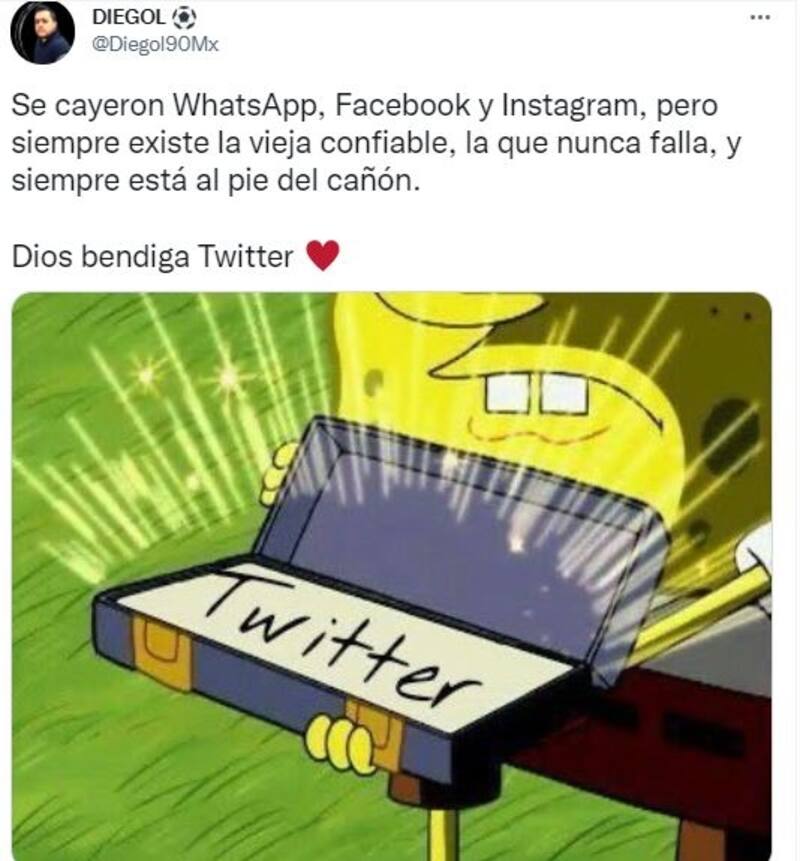This screenshot has height=861, width=800.
Task: Click the word cañón ending the paragraph
Action: [373, 181]
